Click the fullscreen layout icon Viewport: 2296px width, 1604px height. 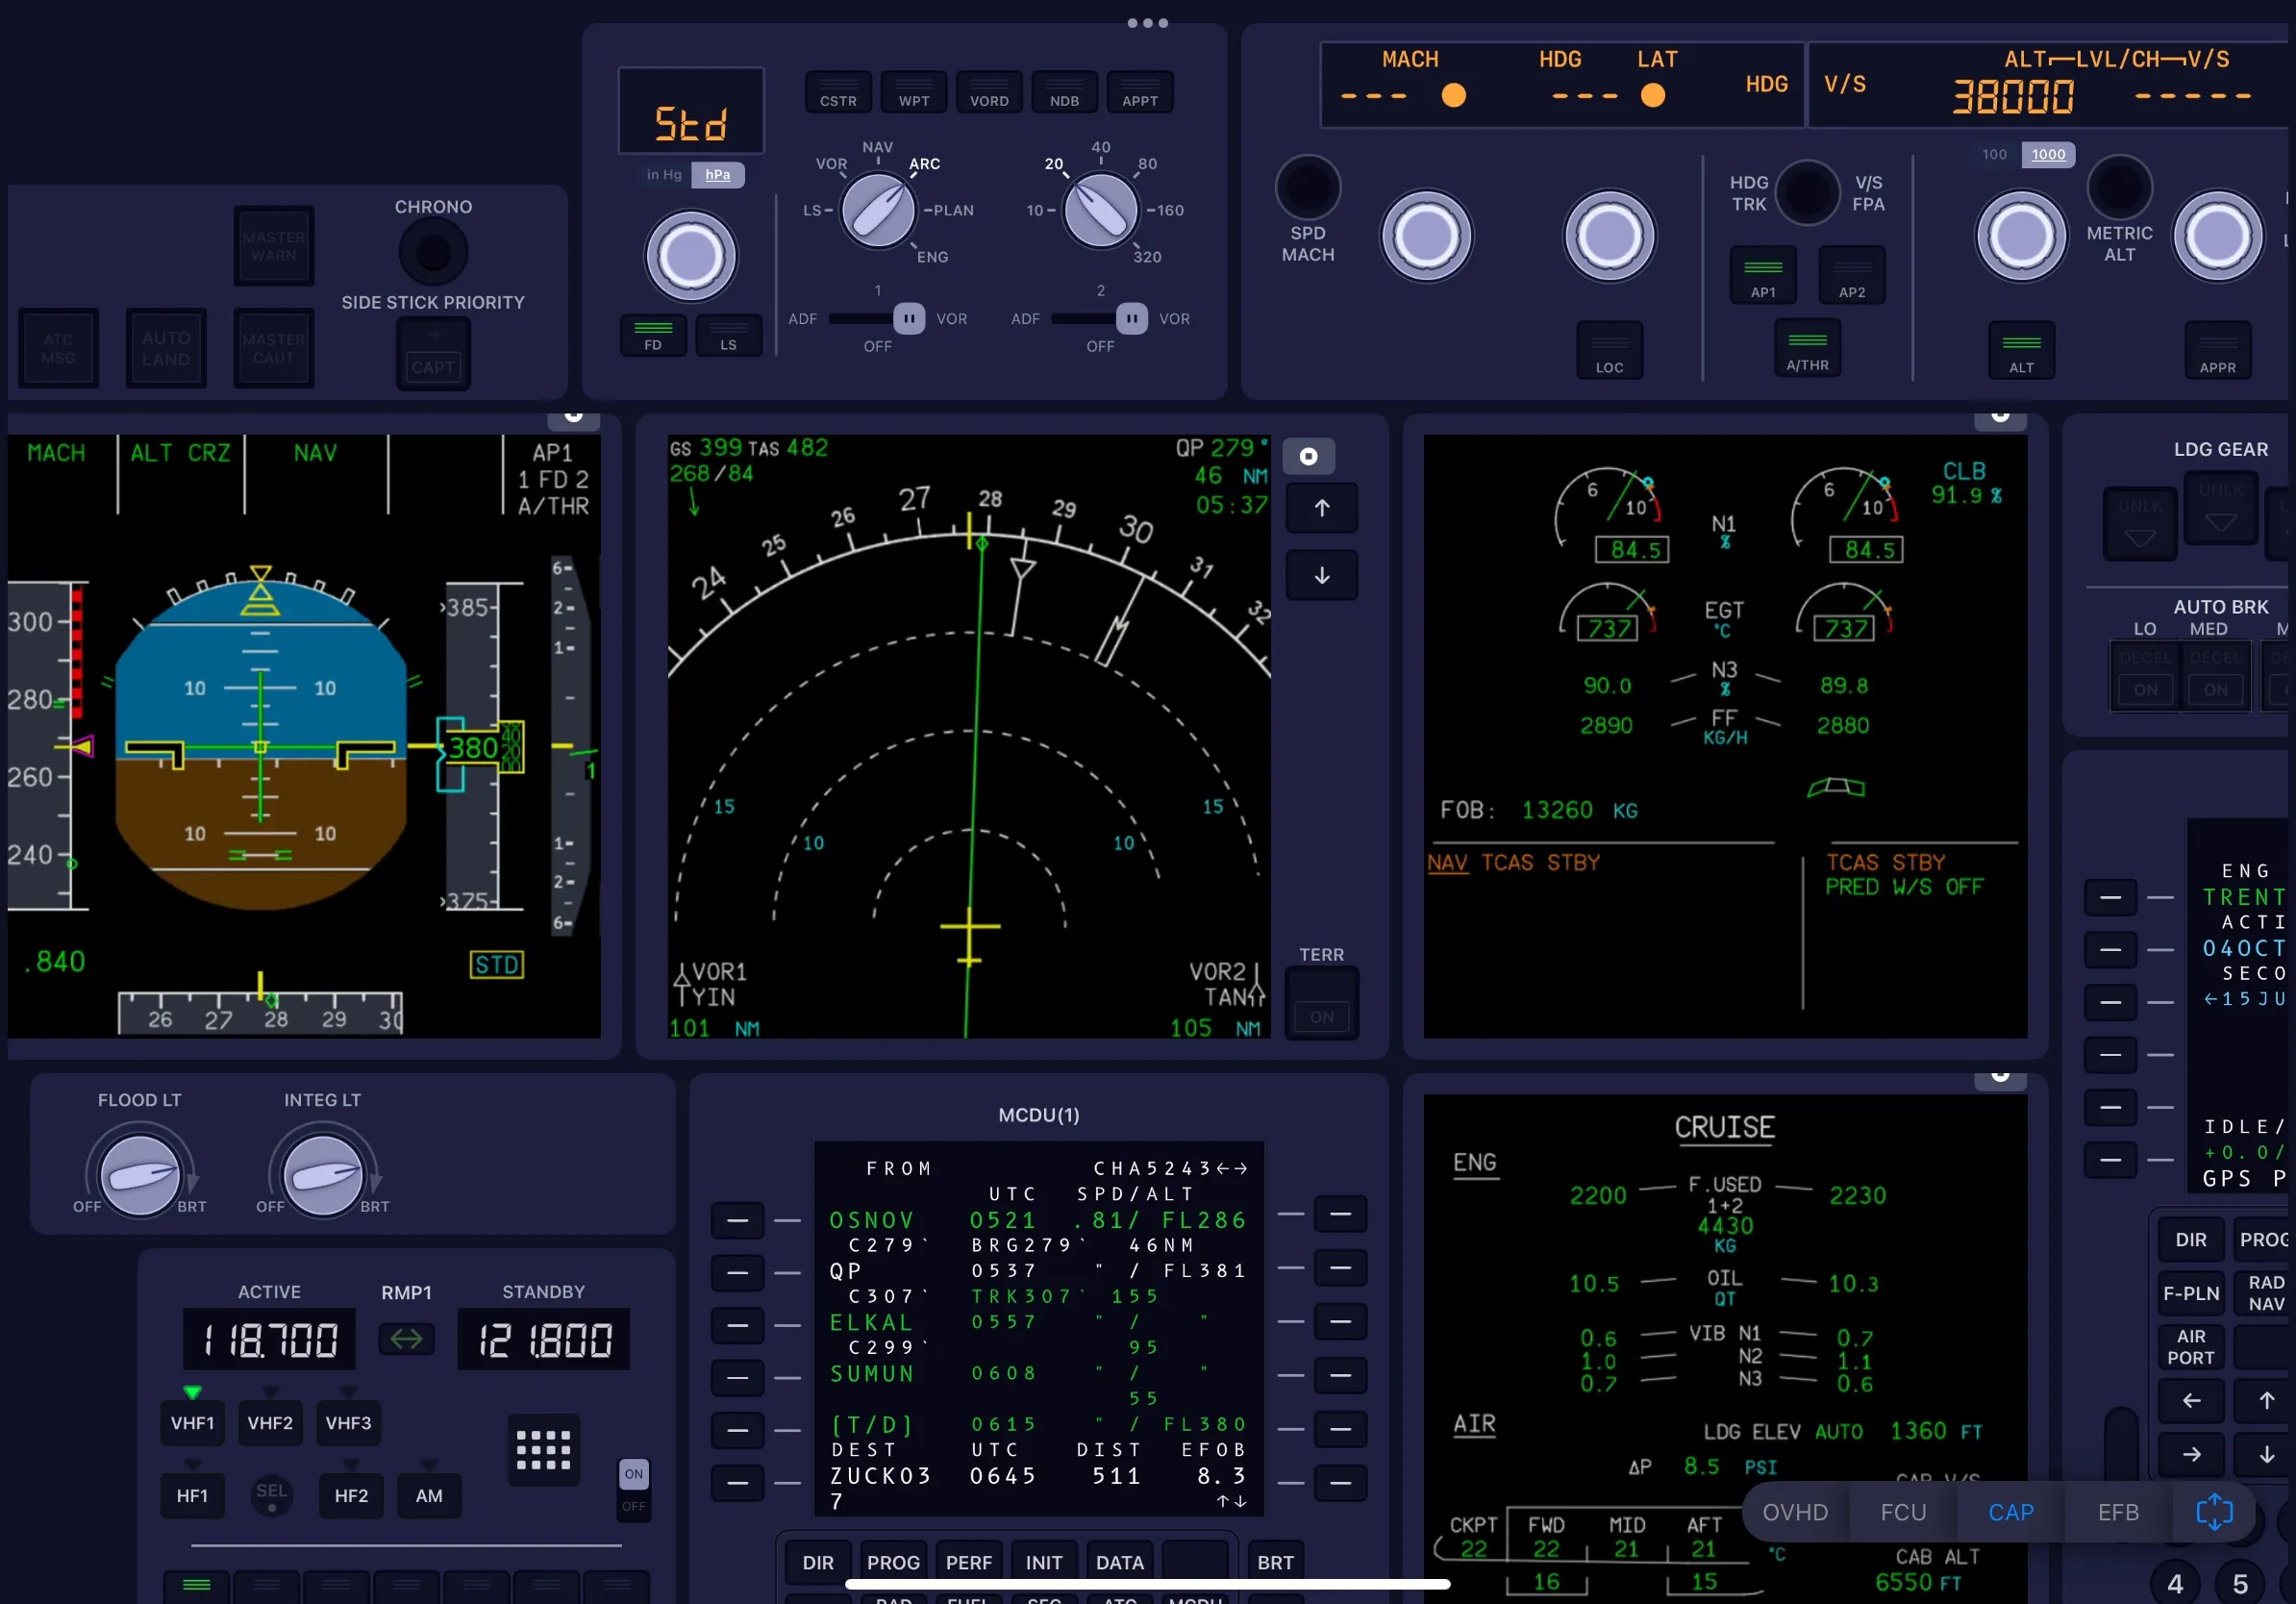click(2214, 1511)
